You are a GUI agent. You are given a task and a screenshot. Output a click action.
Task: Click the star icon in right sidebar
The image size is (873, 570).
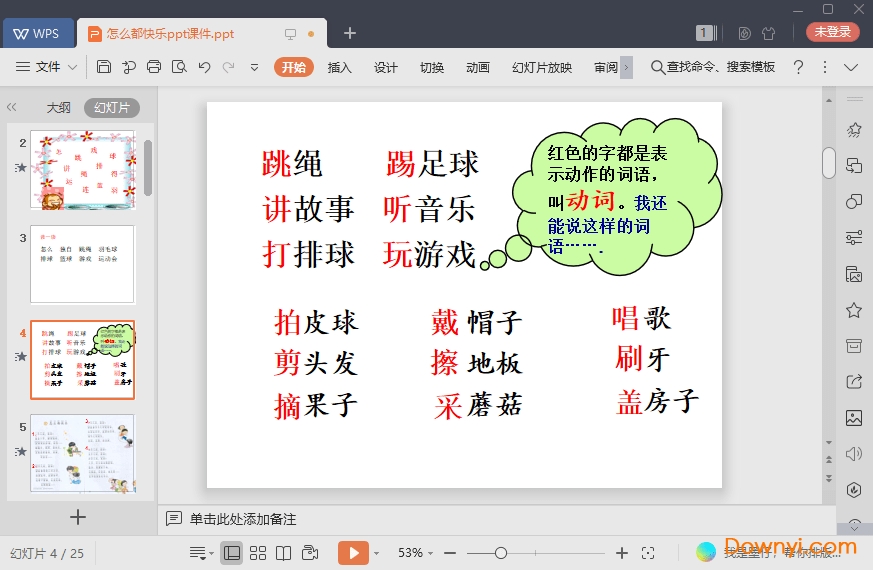(854, 310)
